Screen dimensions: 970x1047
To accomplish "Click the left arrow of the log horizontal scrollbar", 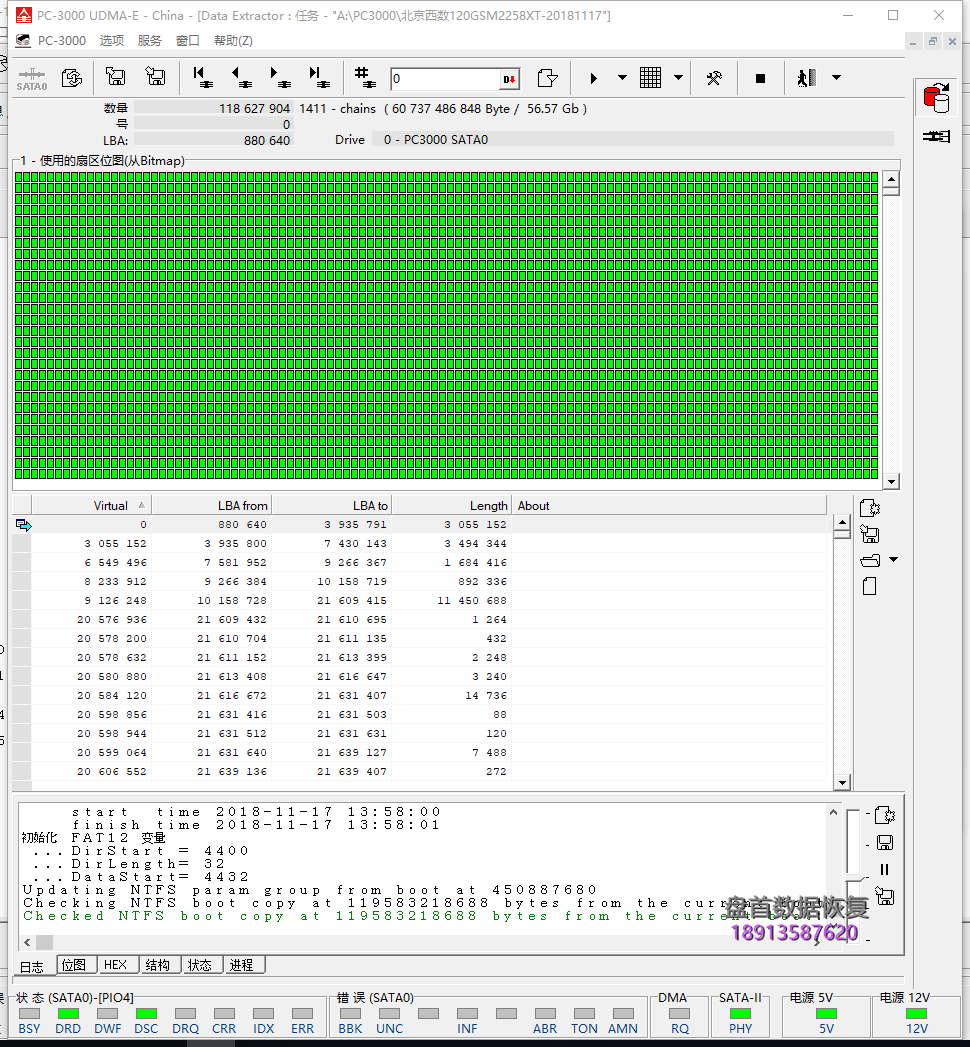I will (x=27, y=942).
